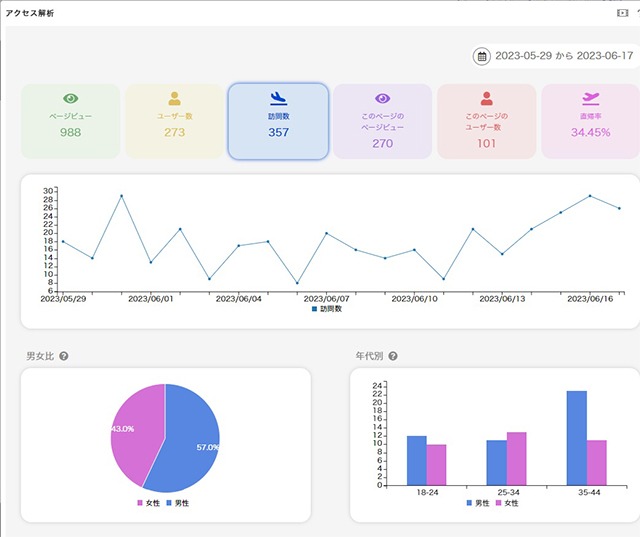Click the takeoff plane icon on 直帰率 card
The image size is (640, 537).
[590, 98]
